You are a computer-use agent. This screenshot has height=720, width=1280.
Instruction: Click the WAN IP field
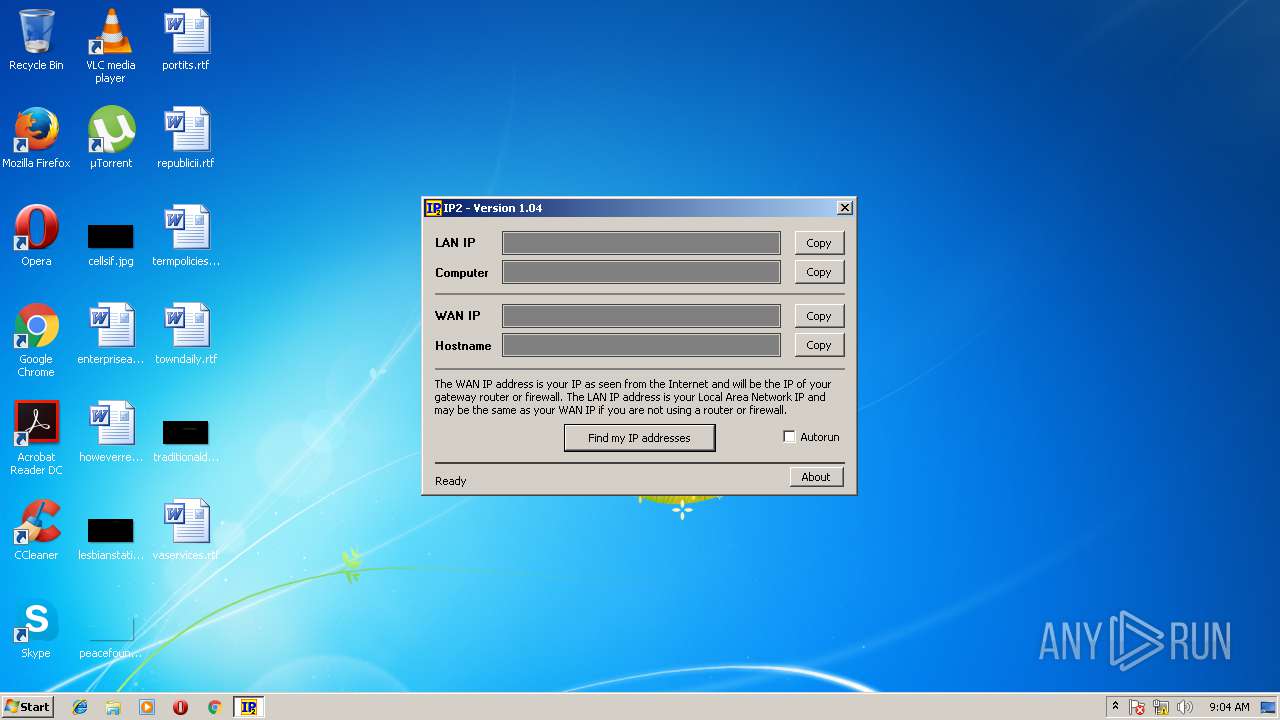tap(641, 316)
